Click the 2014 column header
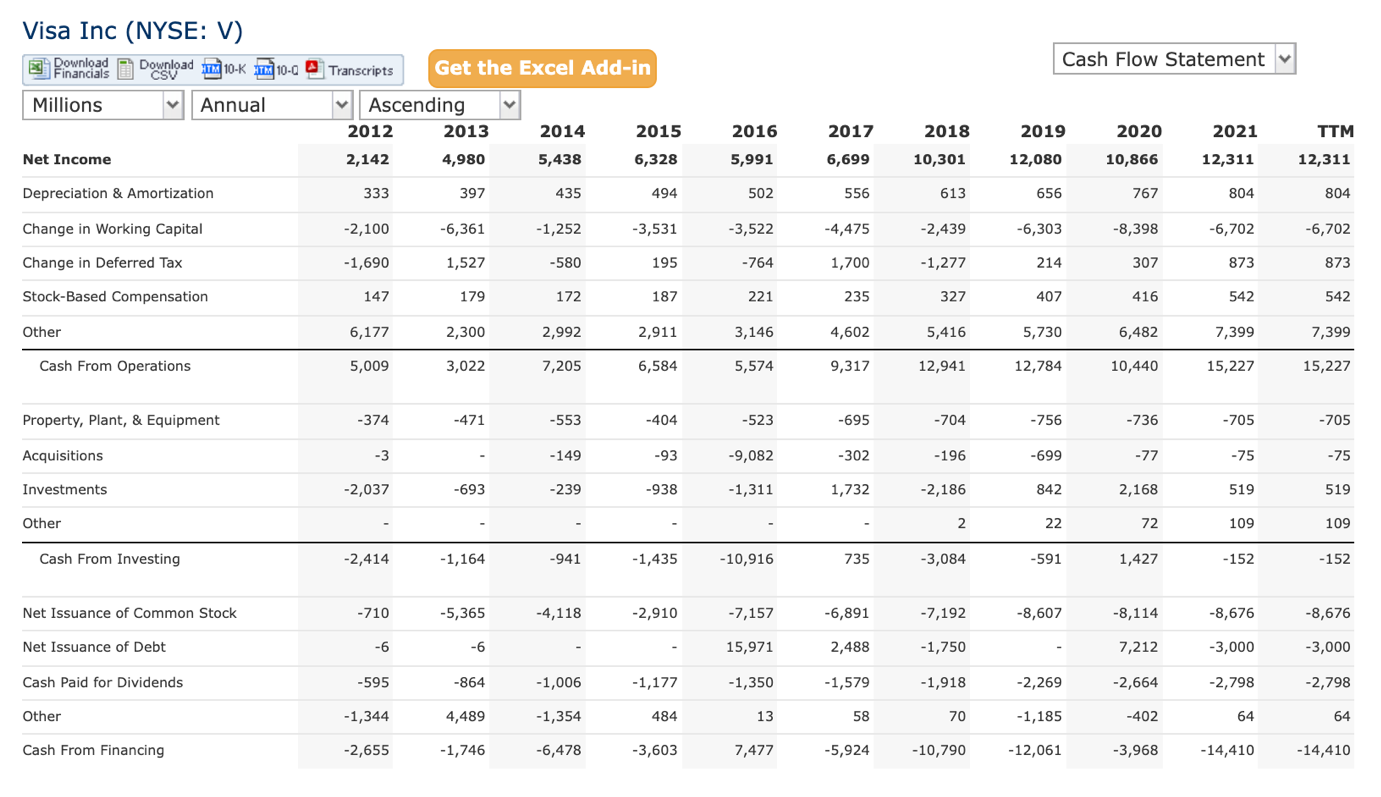The height and width of the screenshot is (797, 1381). click(x=562, y=131)
